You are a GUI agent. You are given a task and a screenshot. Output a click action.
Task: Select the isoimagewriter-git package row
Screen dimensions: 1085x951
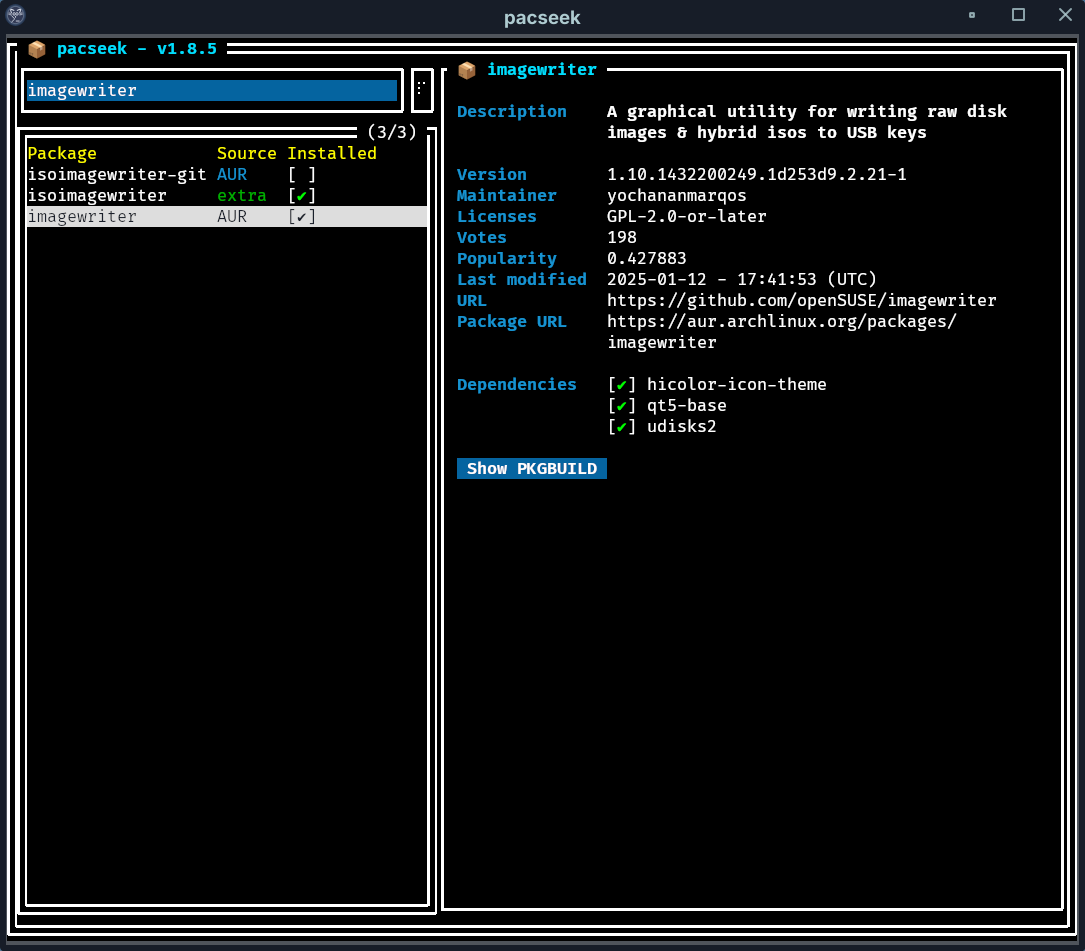(227, 174)
